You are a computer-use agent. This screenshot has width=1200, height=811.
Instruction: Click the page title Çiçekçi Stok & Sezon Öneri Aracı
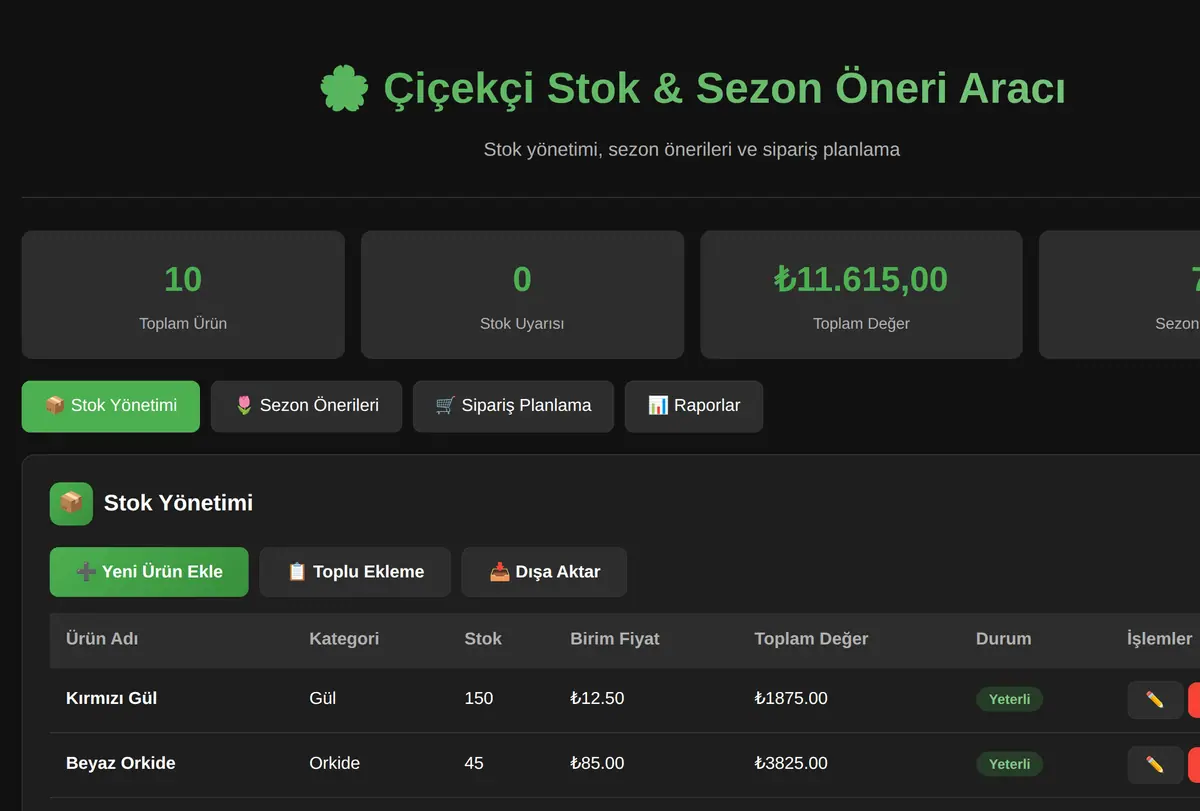[x=724, y=88]
